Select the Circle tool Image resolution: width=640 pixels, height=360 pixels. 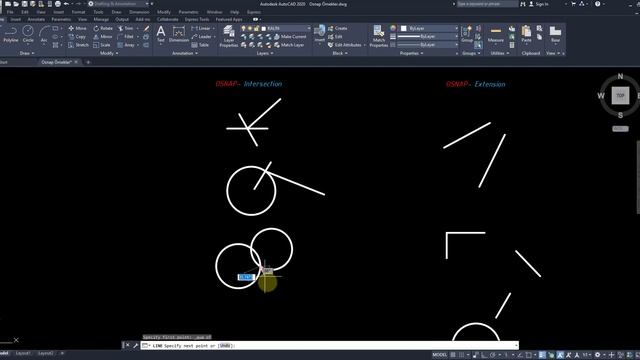(28, 34)
